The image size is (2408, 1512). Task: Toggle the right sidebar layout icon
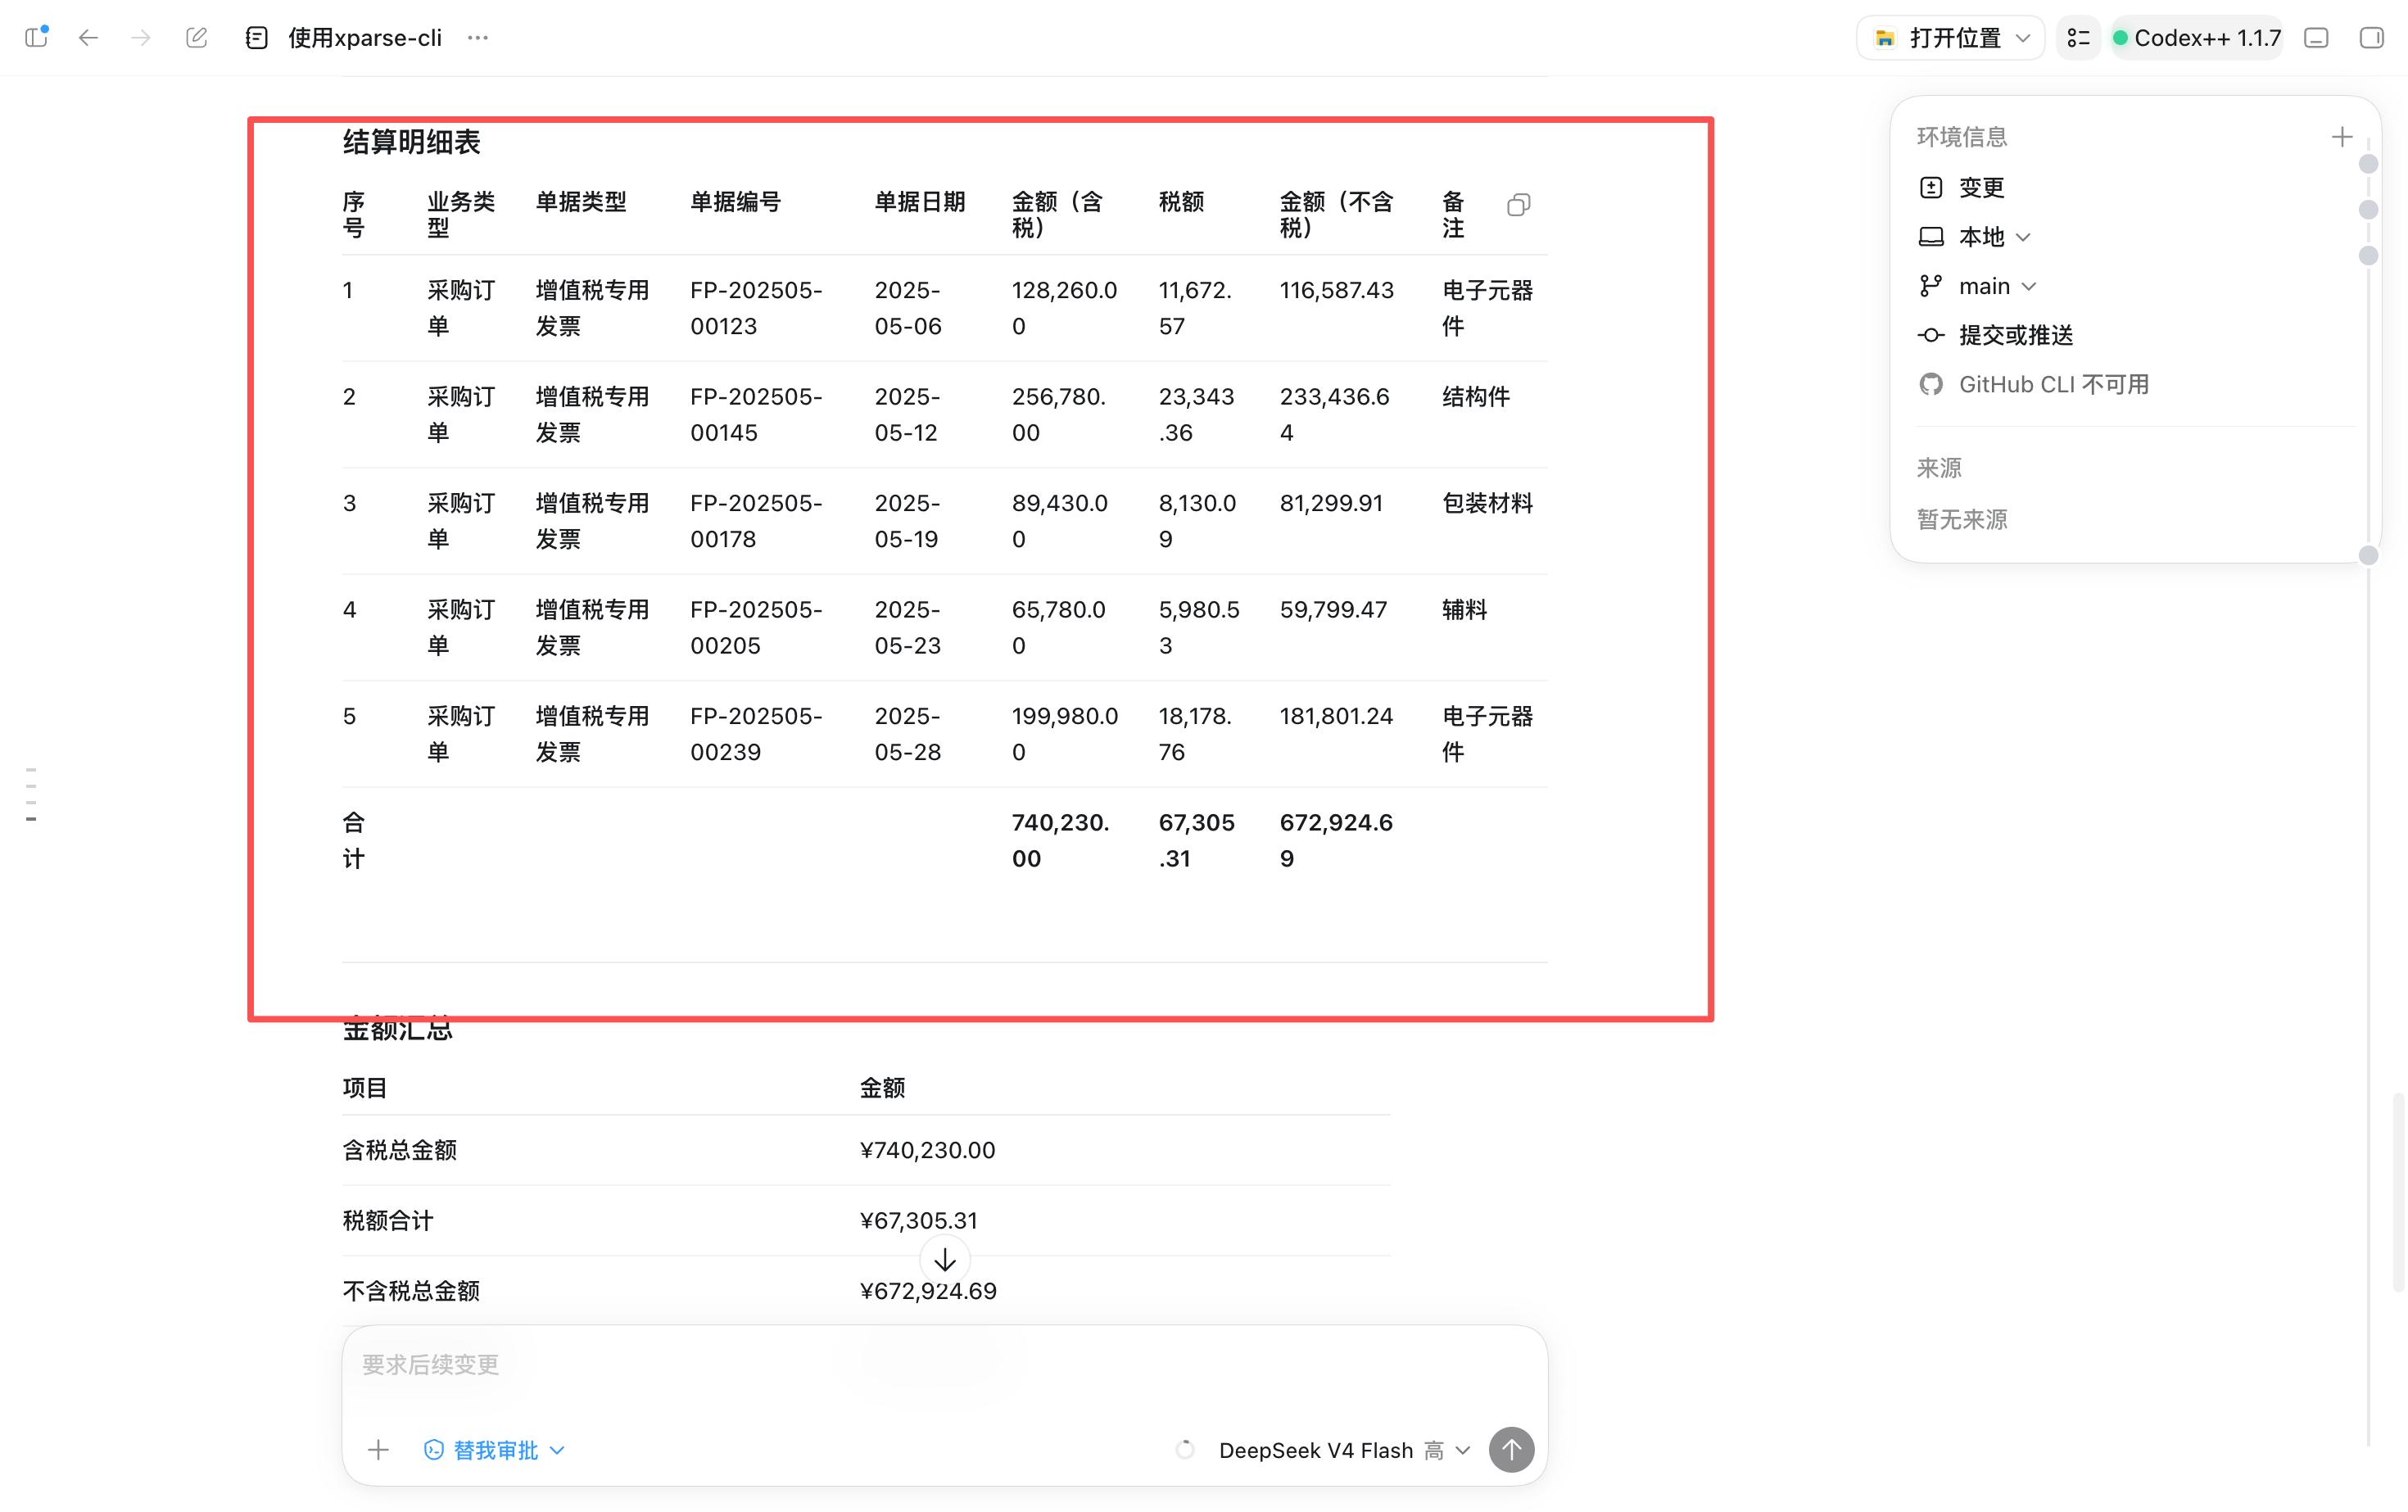click(x=2372, y=38)
